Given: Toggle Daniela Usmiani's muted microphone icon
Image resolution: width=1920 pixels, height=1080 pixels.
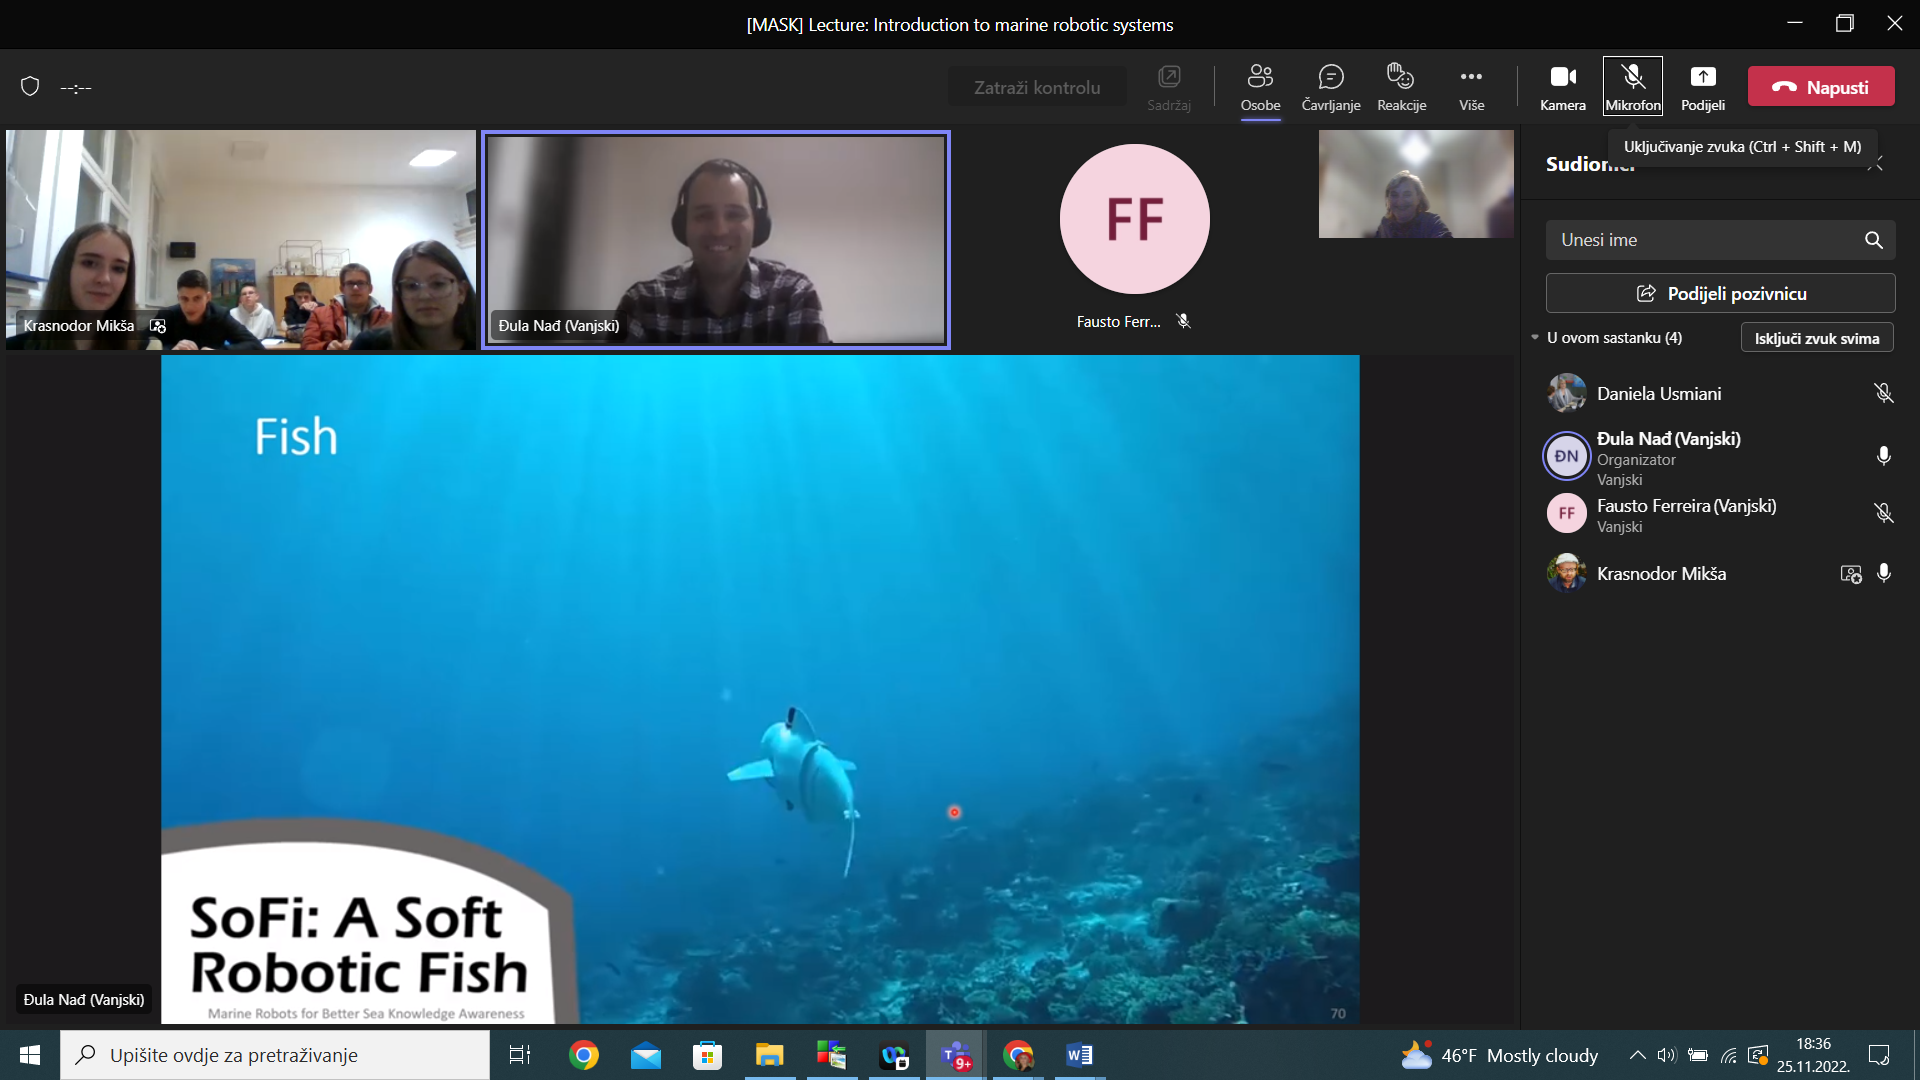Looking at the screenshot, I should (1883, 393).
